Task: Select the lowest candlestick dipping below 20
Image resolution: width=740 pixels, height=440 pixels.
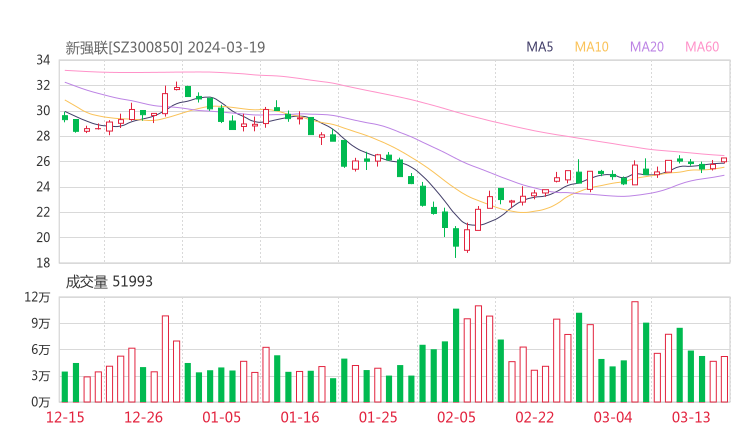Action: [455, 242]
